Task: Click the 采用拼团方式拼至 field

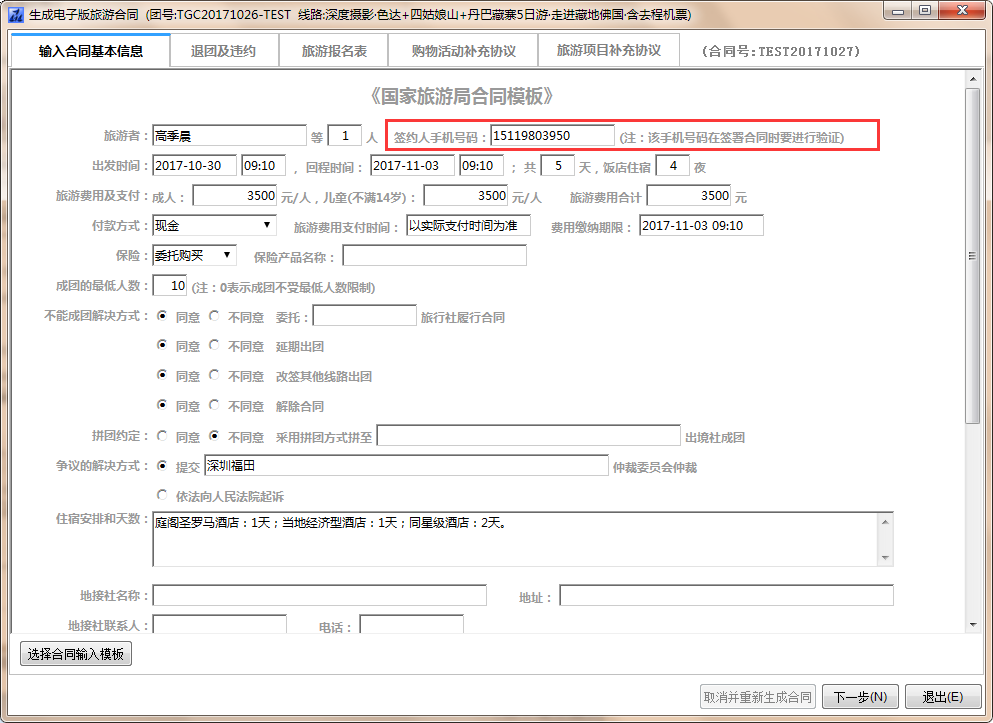Action: (529, 436)
